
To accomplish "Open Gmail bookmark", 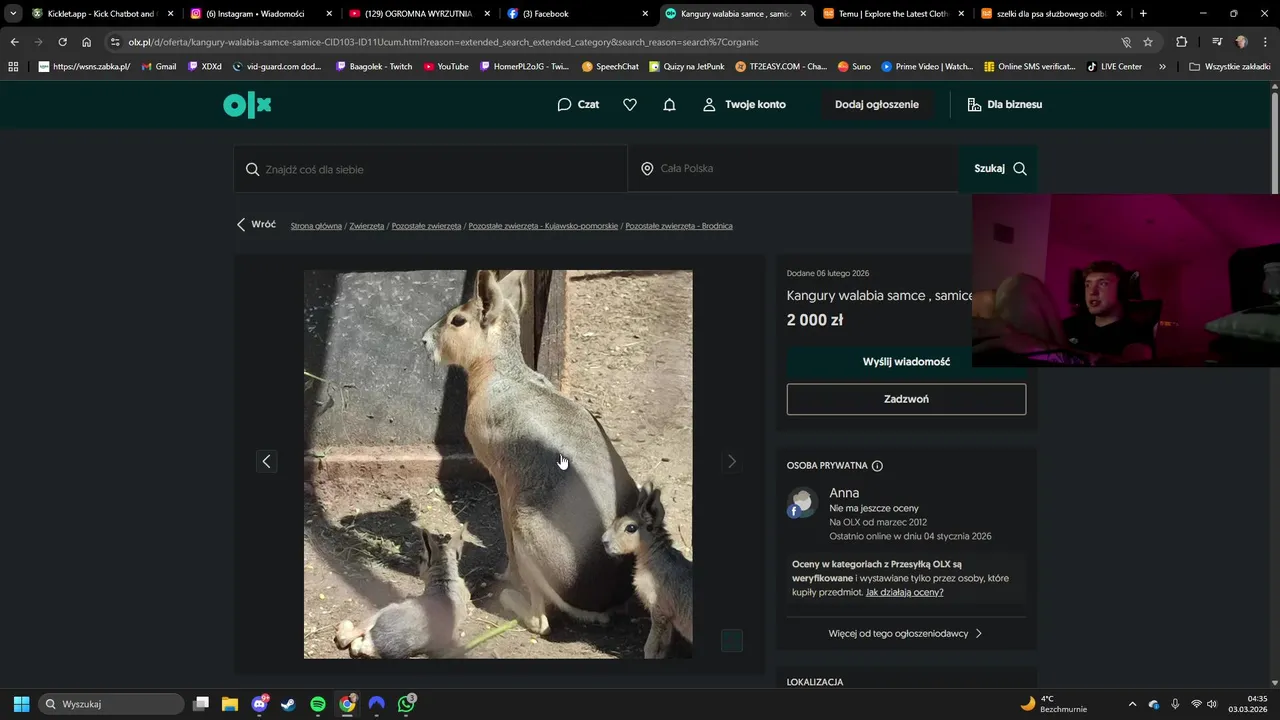I will click(x=158, y=67).
